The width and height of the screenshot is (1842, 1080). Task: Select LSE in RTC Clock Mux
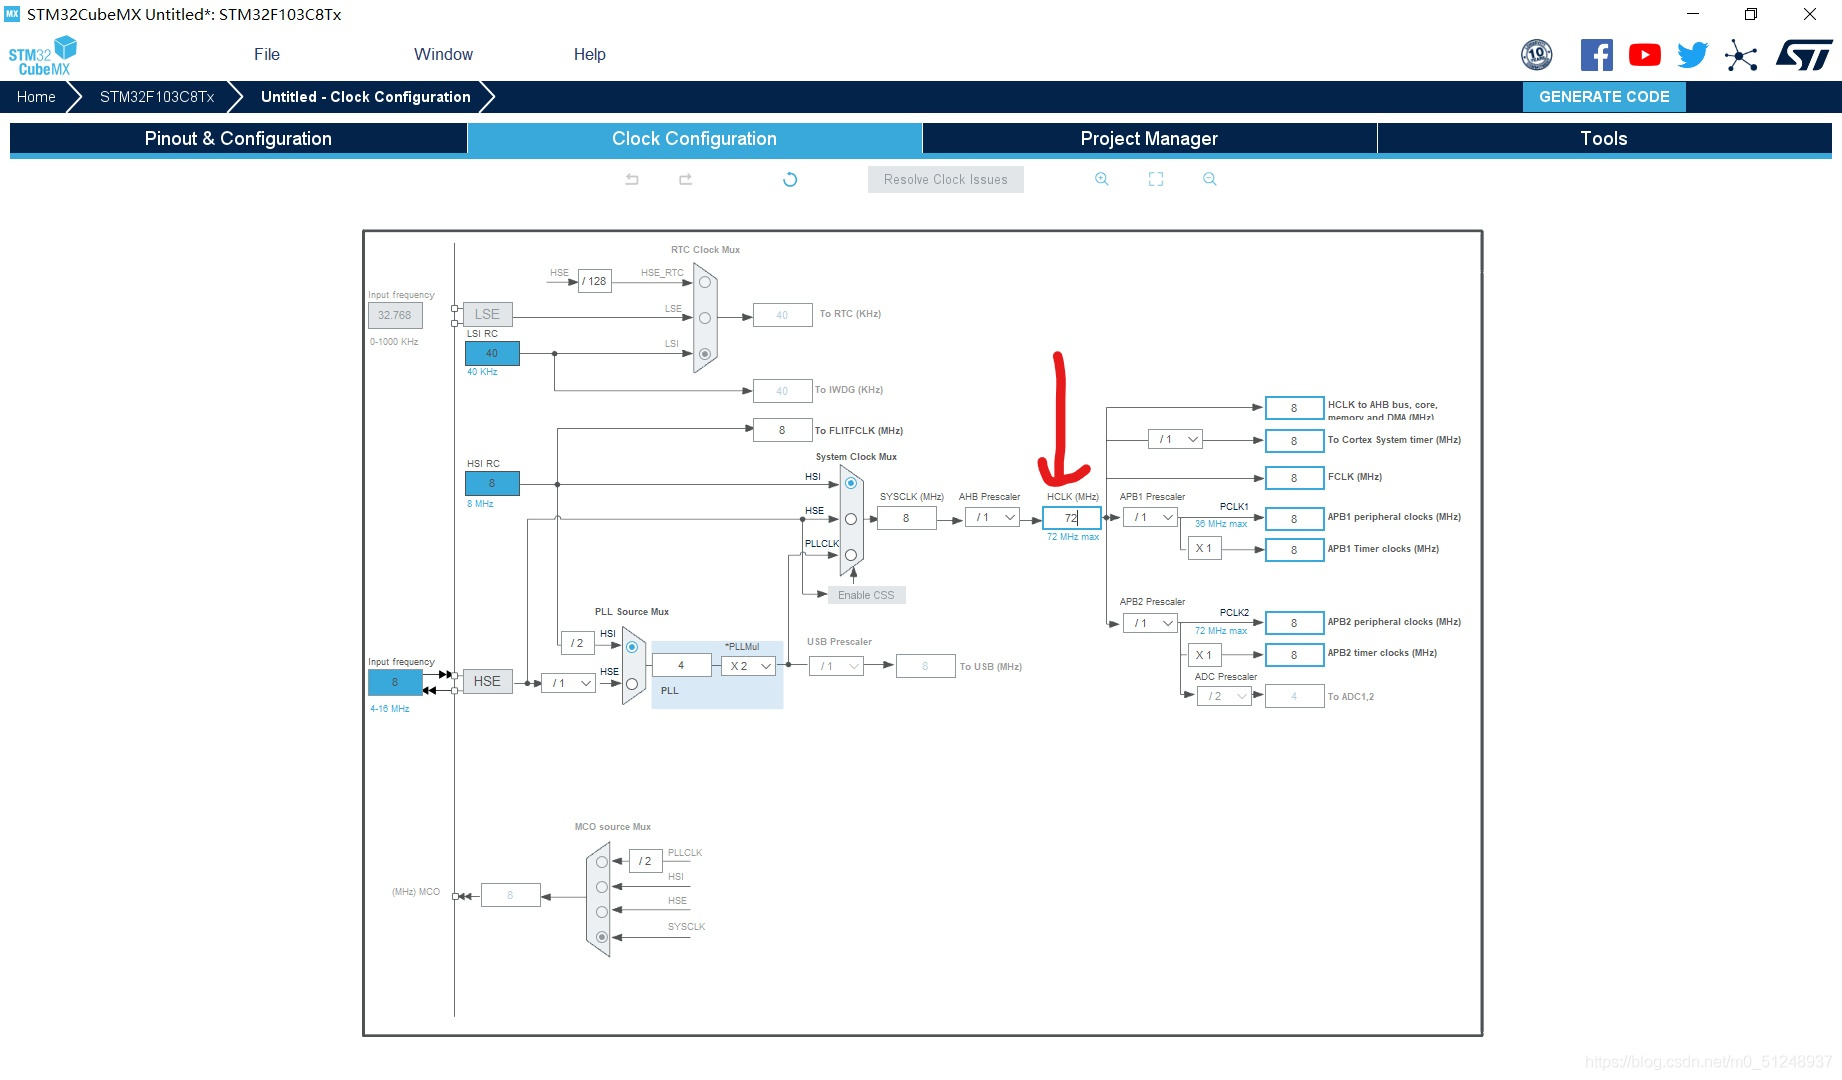(x=705, y=318)
